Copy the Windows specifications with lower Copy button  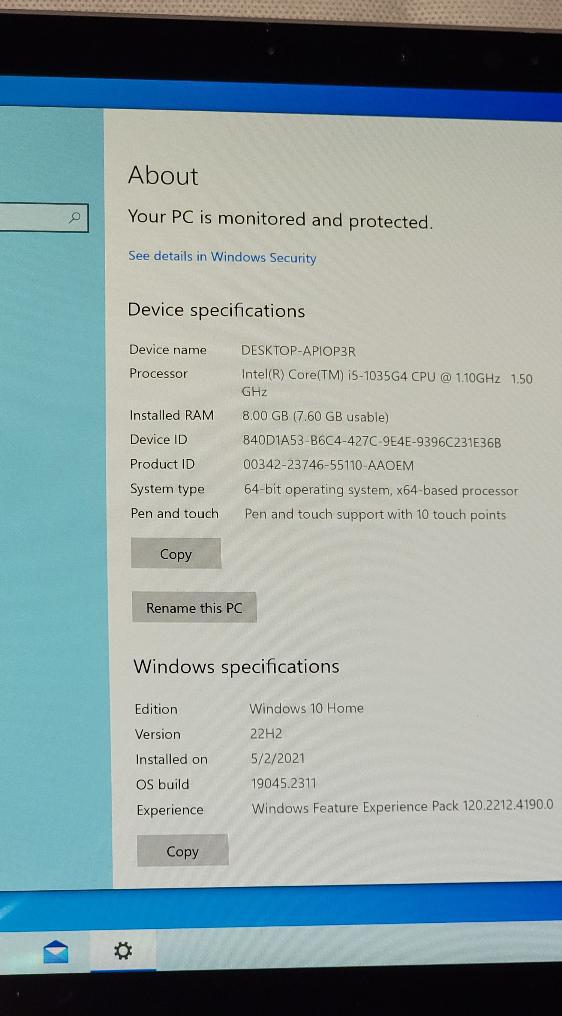coord(182,851)
